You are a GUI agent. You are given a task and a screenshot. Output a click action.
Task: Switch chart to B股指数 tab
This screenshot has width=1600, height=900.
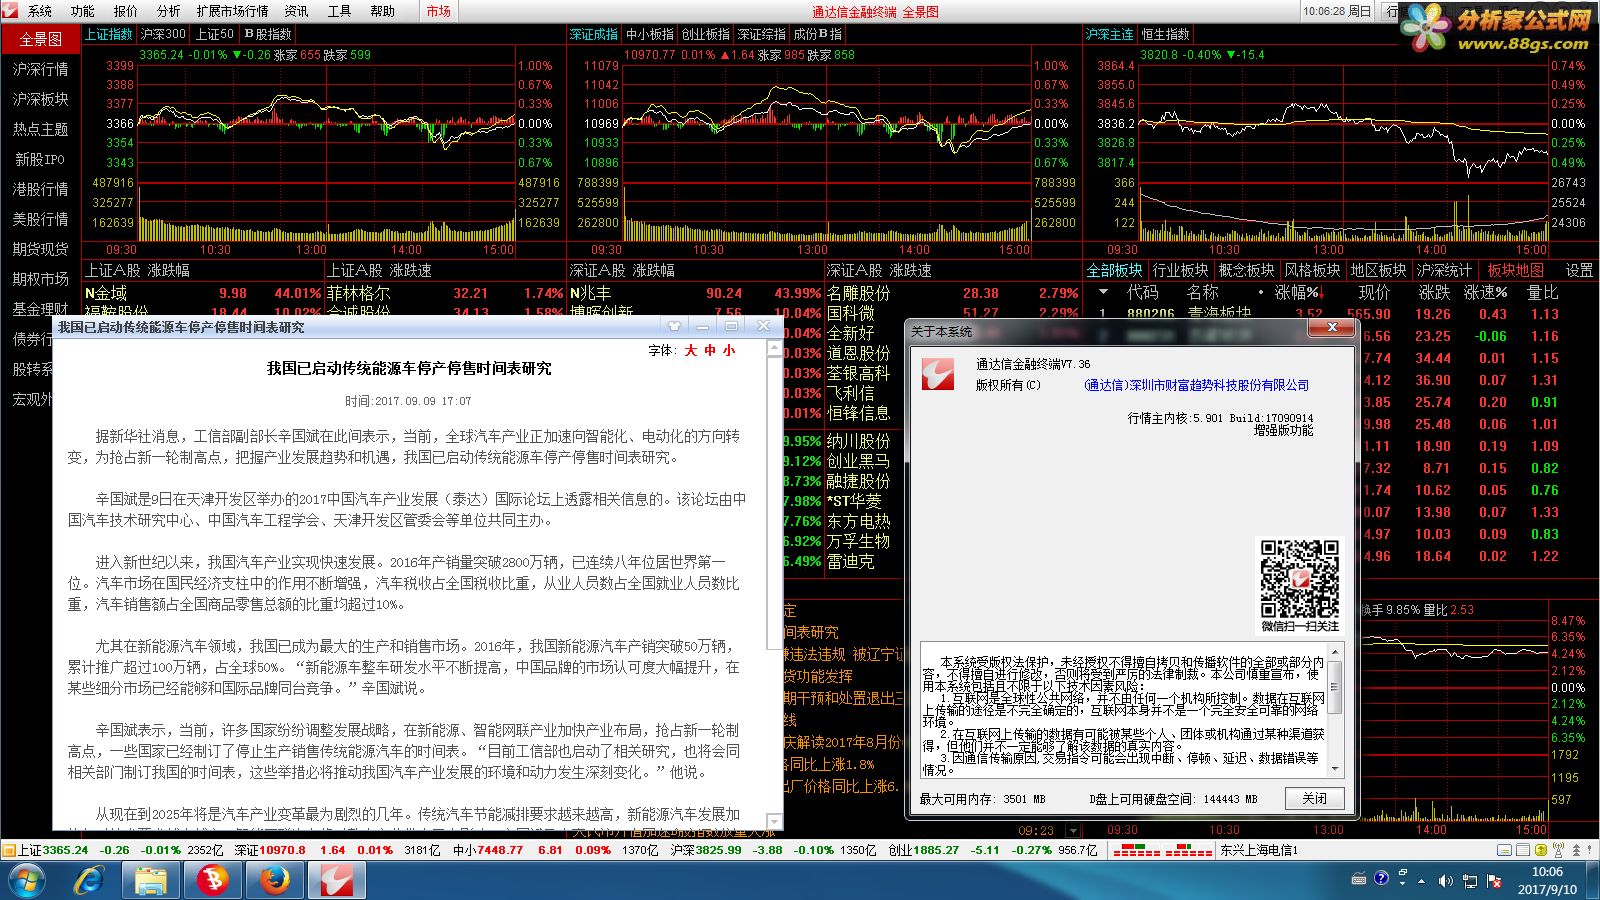pyautogui.click(x=267, y=34)
